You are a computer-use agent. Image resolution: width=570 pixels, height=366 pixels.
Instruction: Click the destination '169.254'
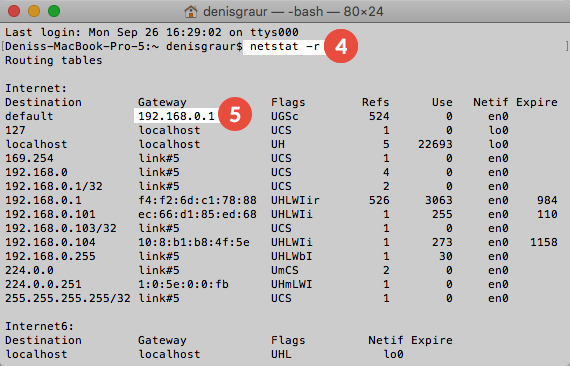coord(29,158)
